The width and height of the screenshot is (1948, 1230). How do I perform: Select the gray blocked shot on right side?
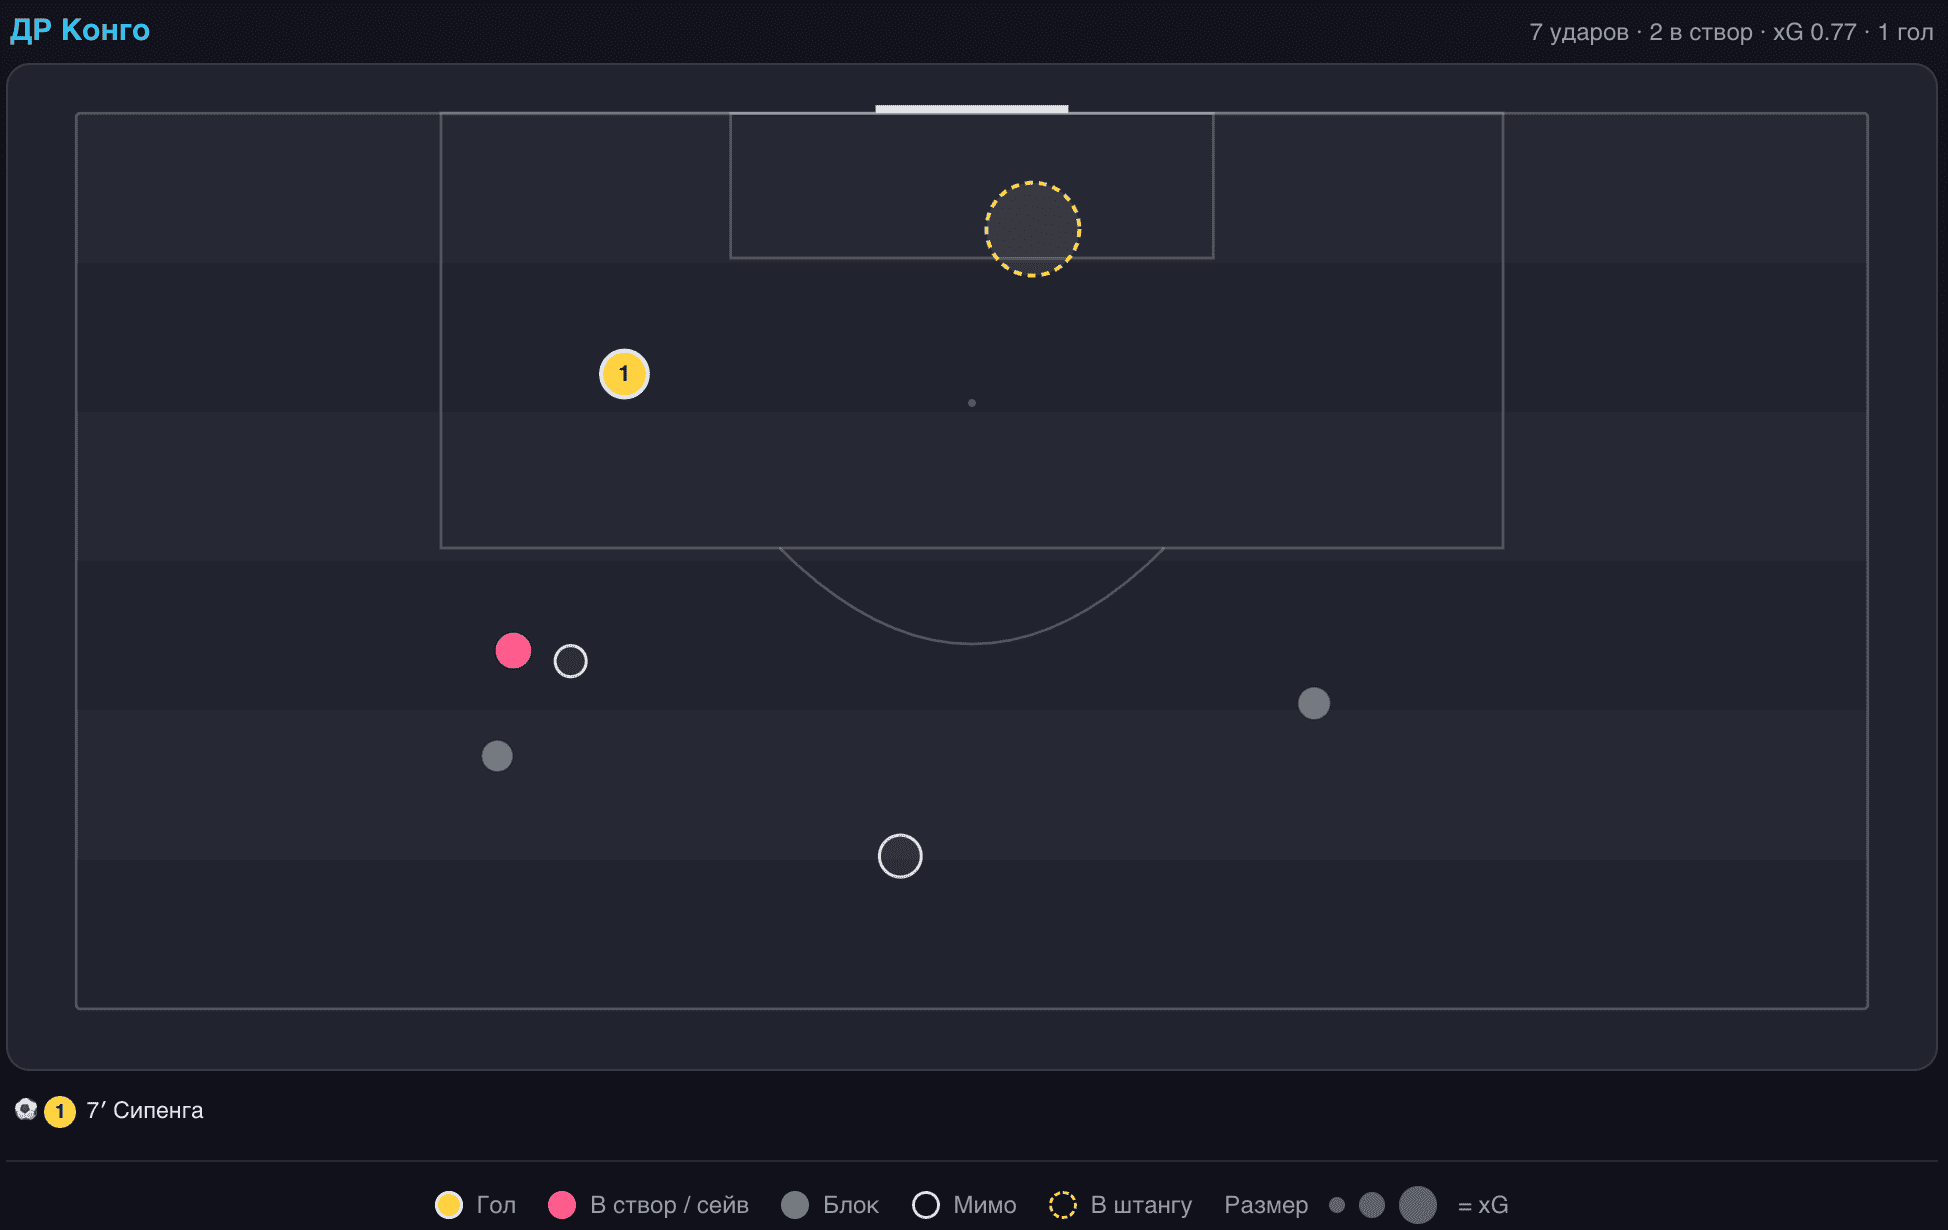pos(1314,703)
